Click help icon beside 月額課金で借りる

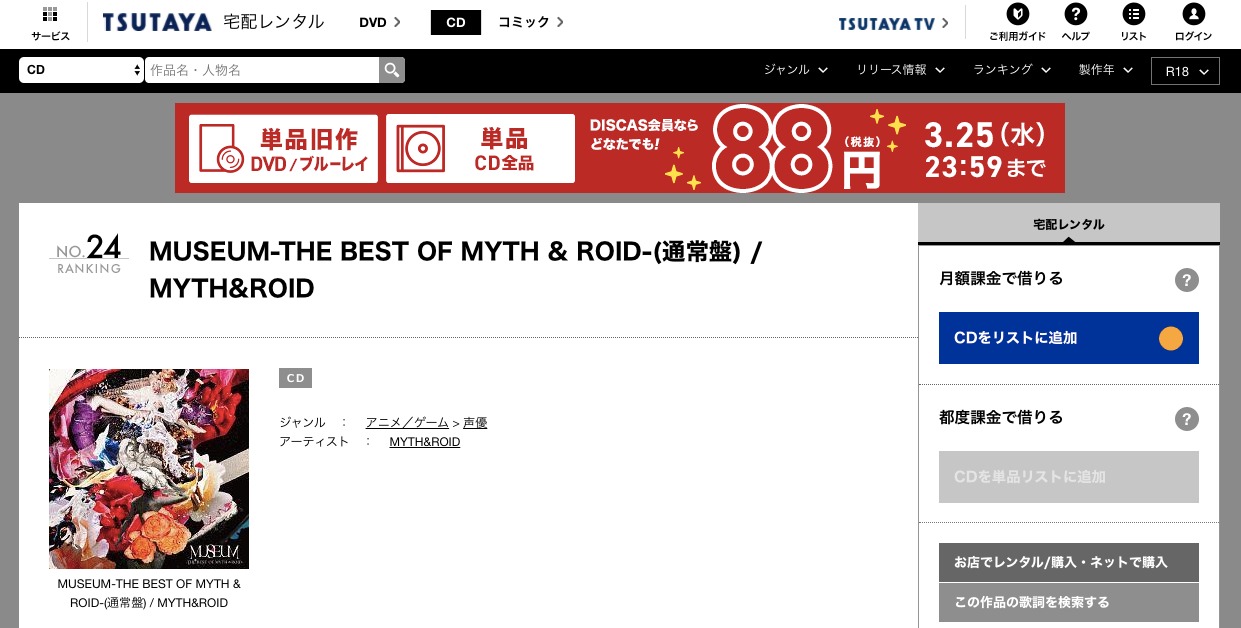click(x=1186, y=280)
